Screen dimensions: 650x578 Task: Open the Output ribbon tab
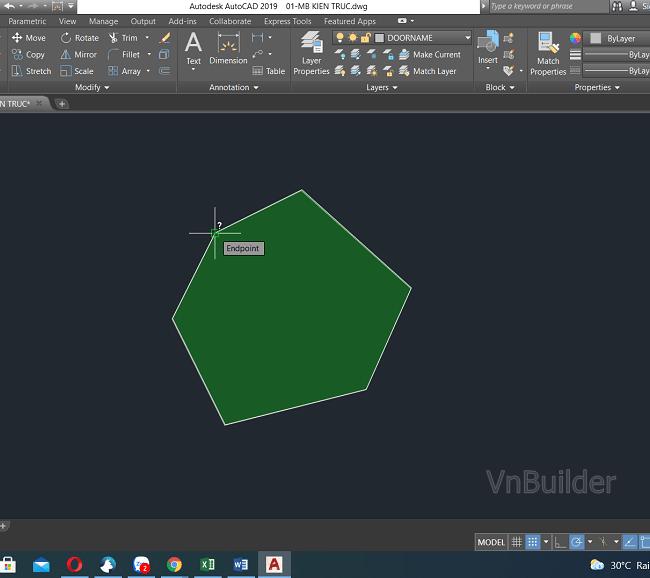point(143,21)
